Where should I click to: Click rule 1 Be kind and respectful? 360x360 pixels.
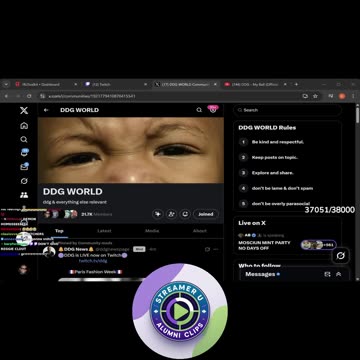(277, 142)
